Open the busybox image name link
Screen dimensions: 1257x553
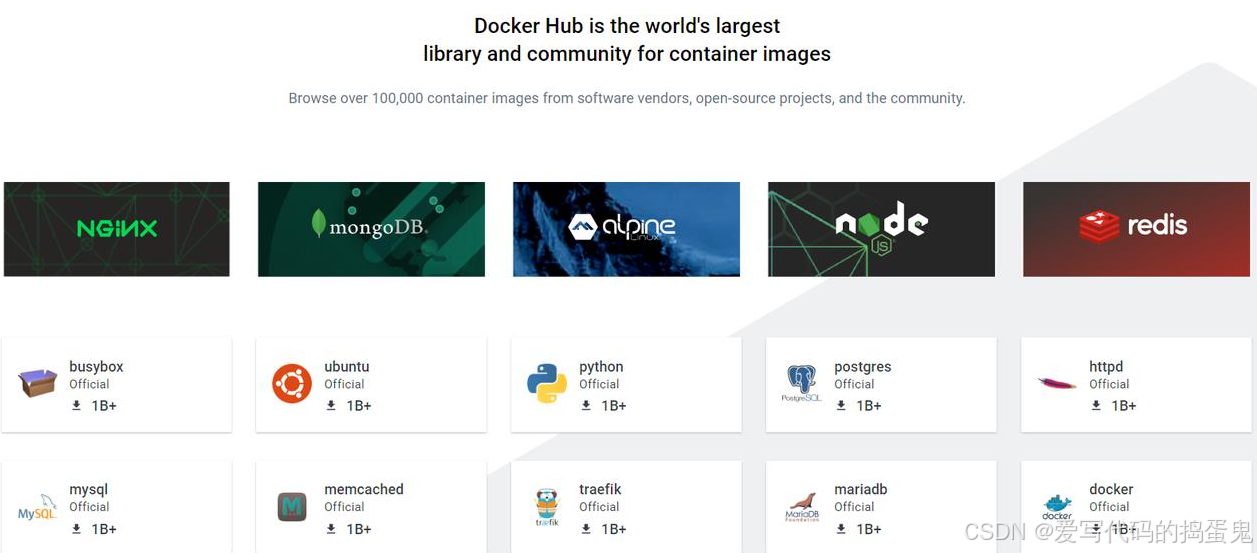(x=96, y=367)
